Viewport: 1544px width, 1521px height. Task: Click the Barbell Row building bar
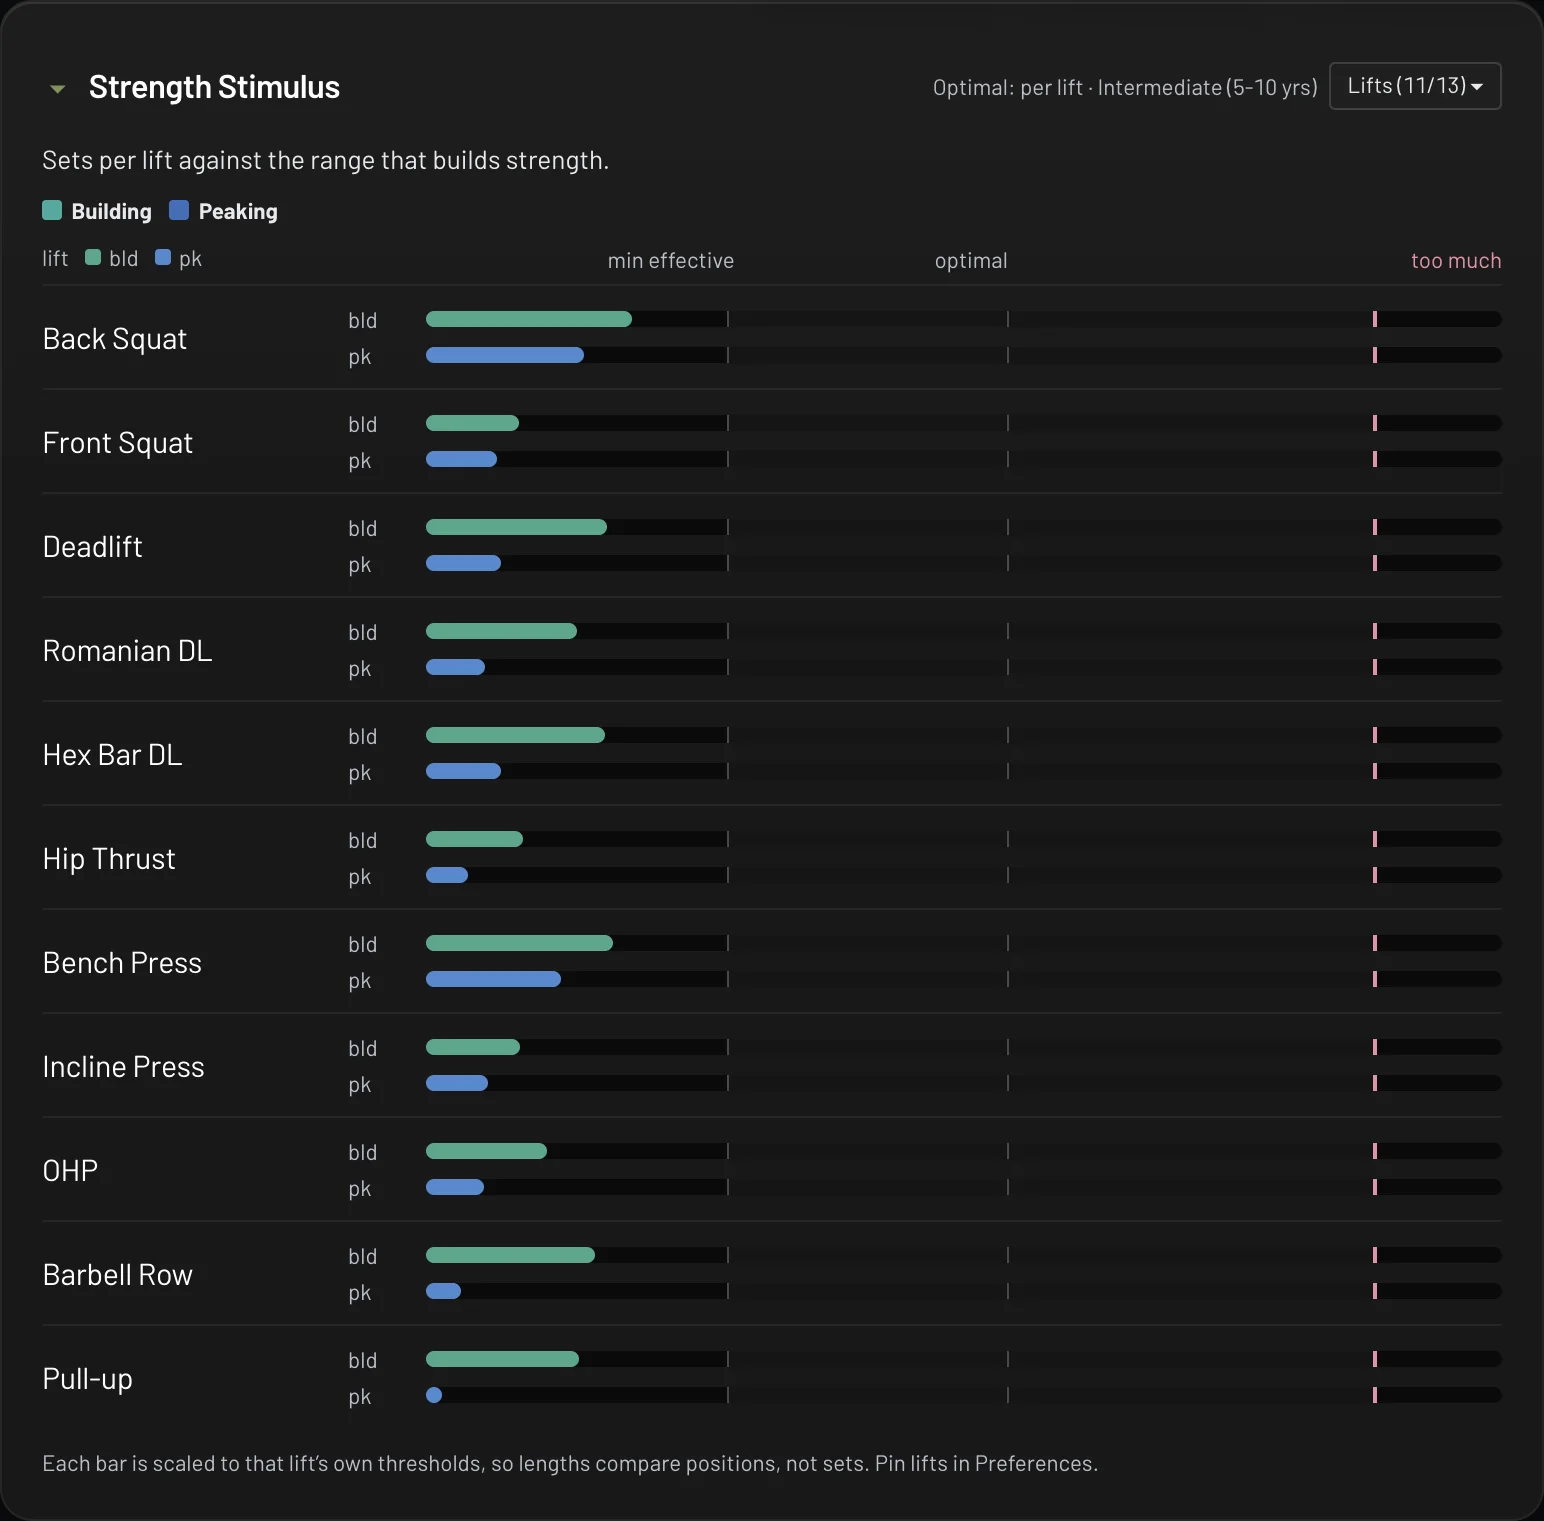[510, 1255]
